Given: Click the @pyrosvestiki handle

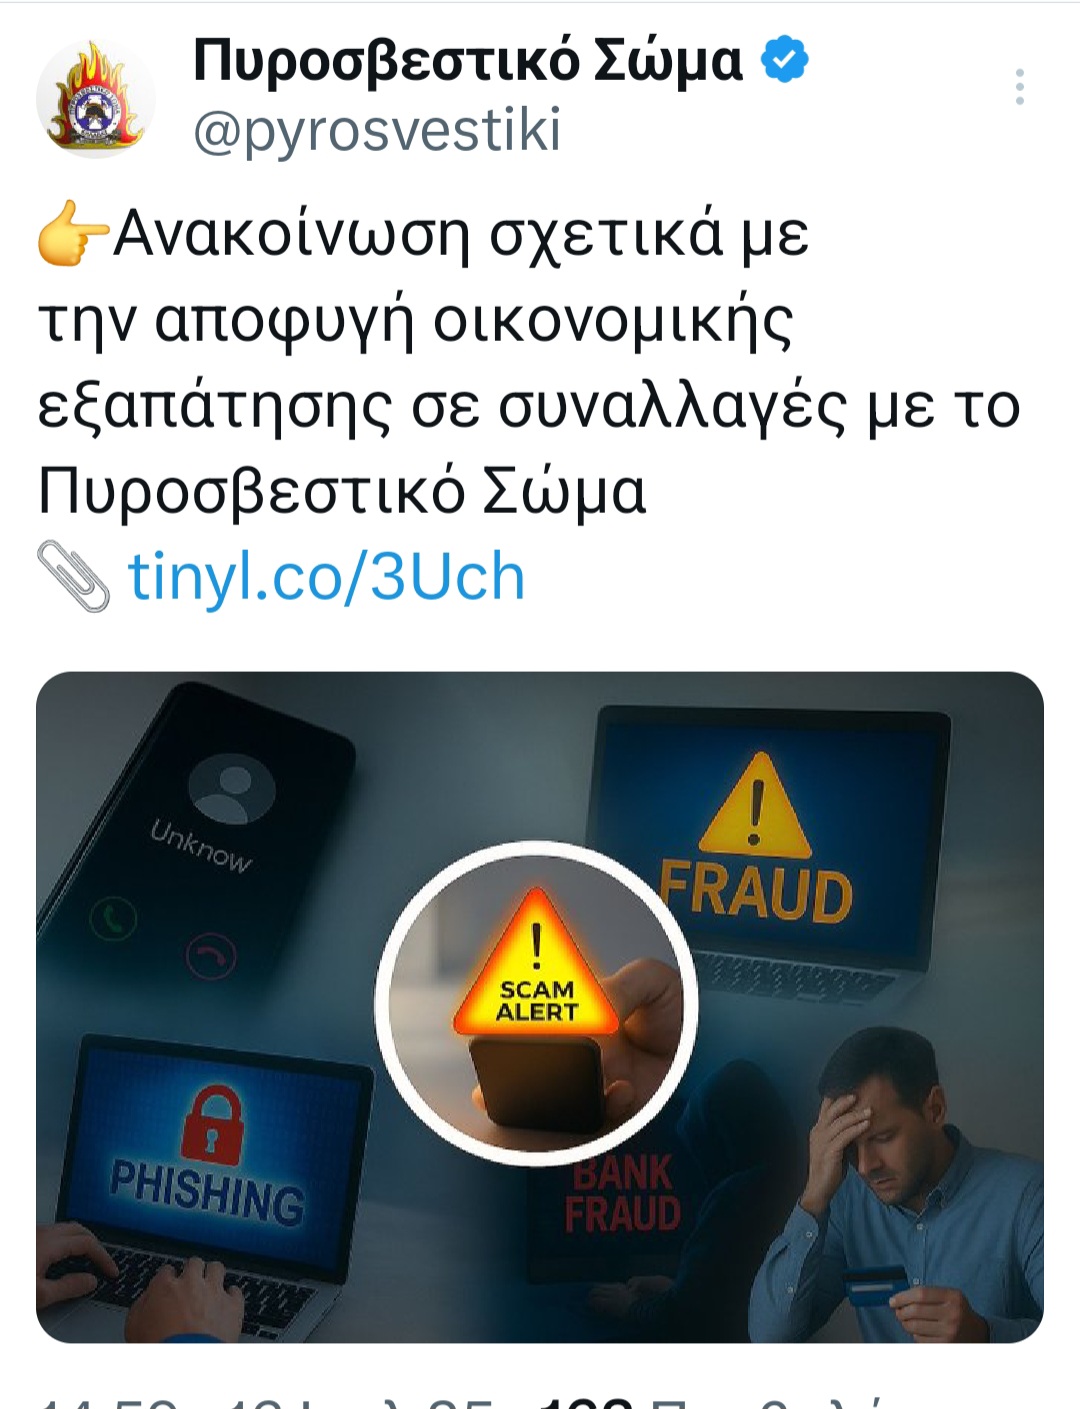Looking at the screenshot, I should tap(377, 131).
